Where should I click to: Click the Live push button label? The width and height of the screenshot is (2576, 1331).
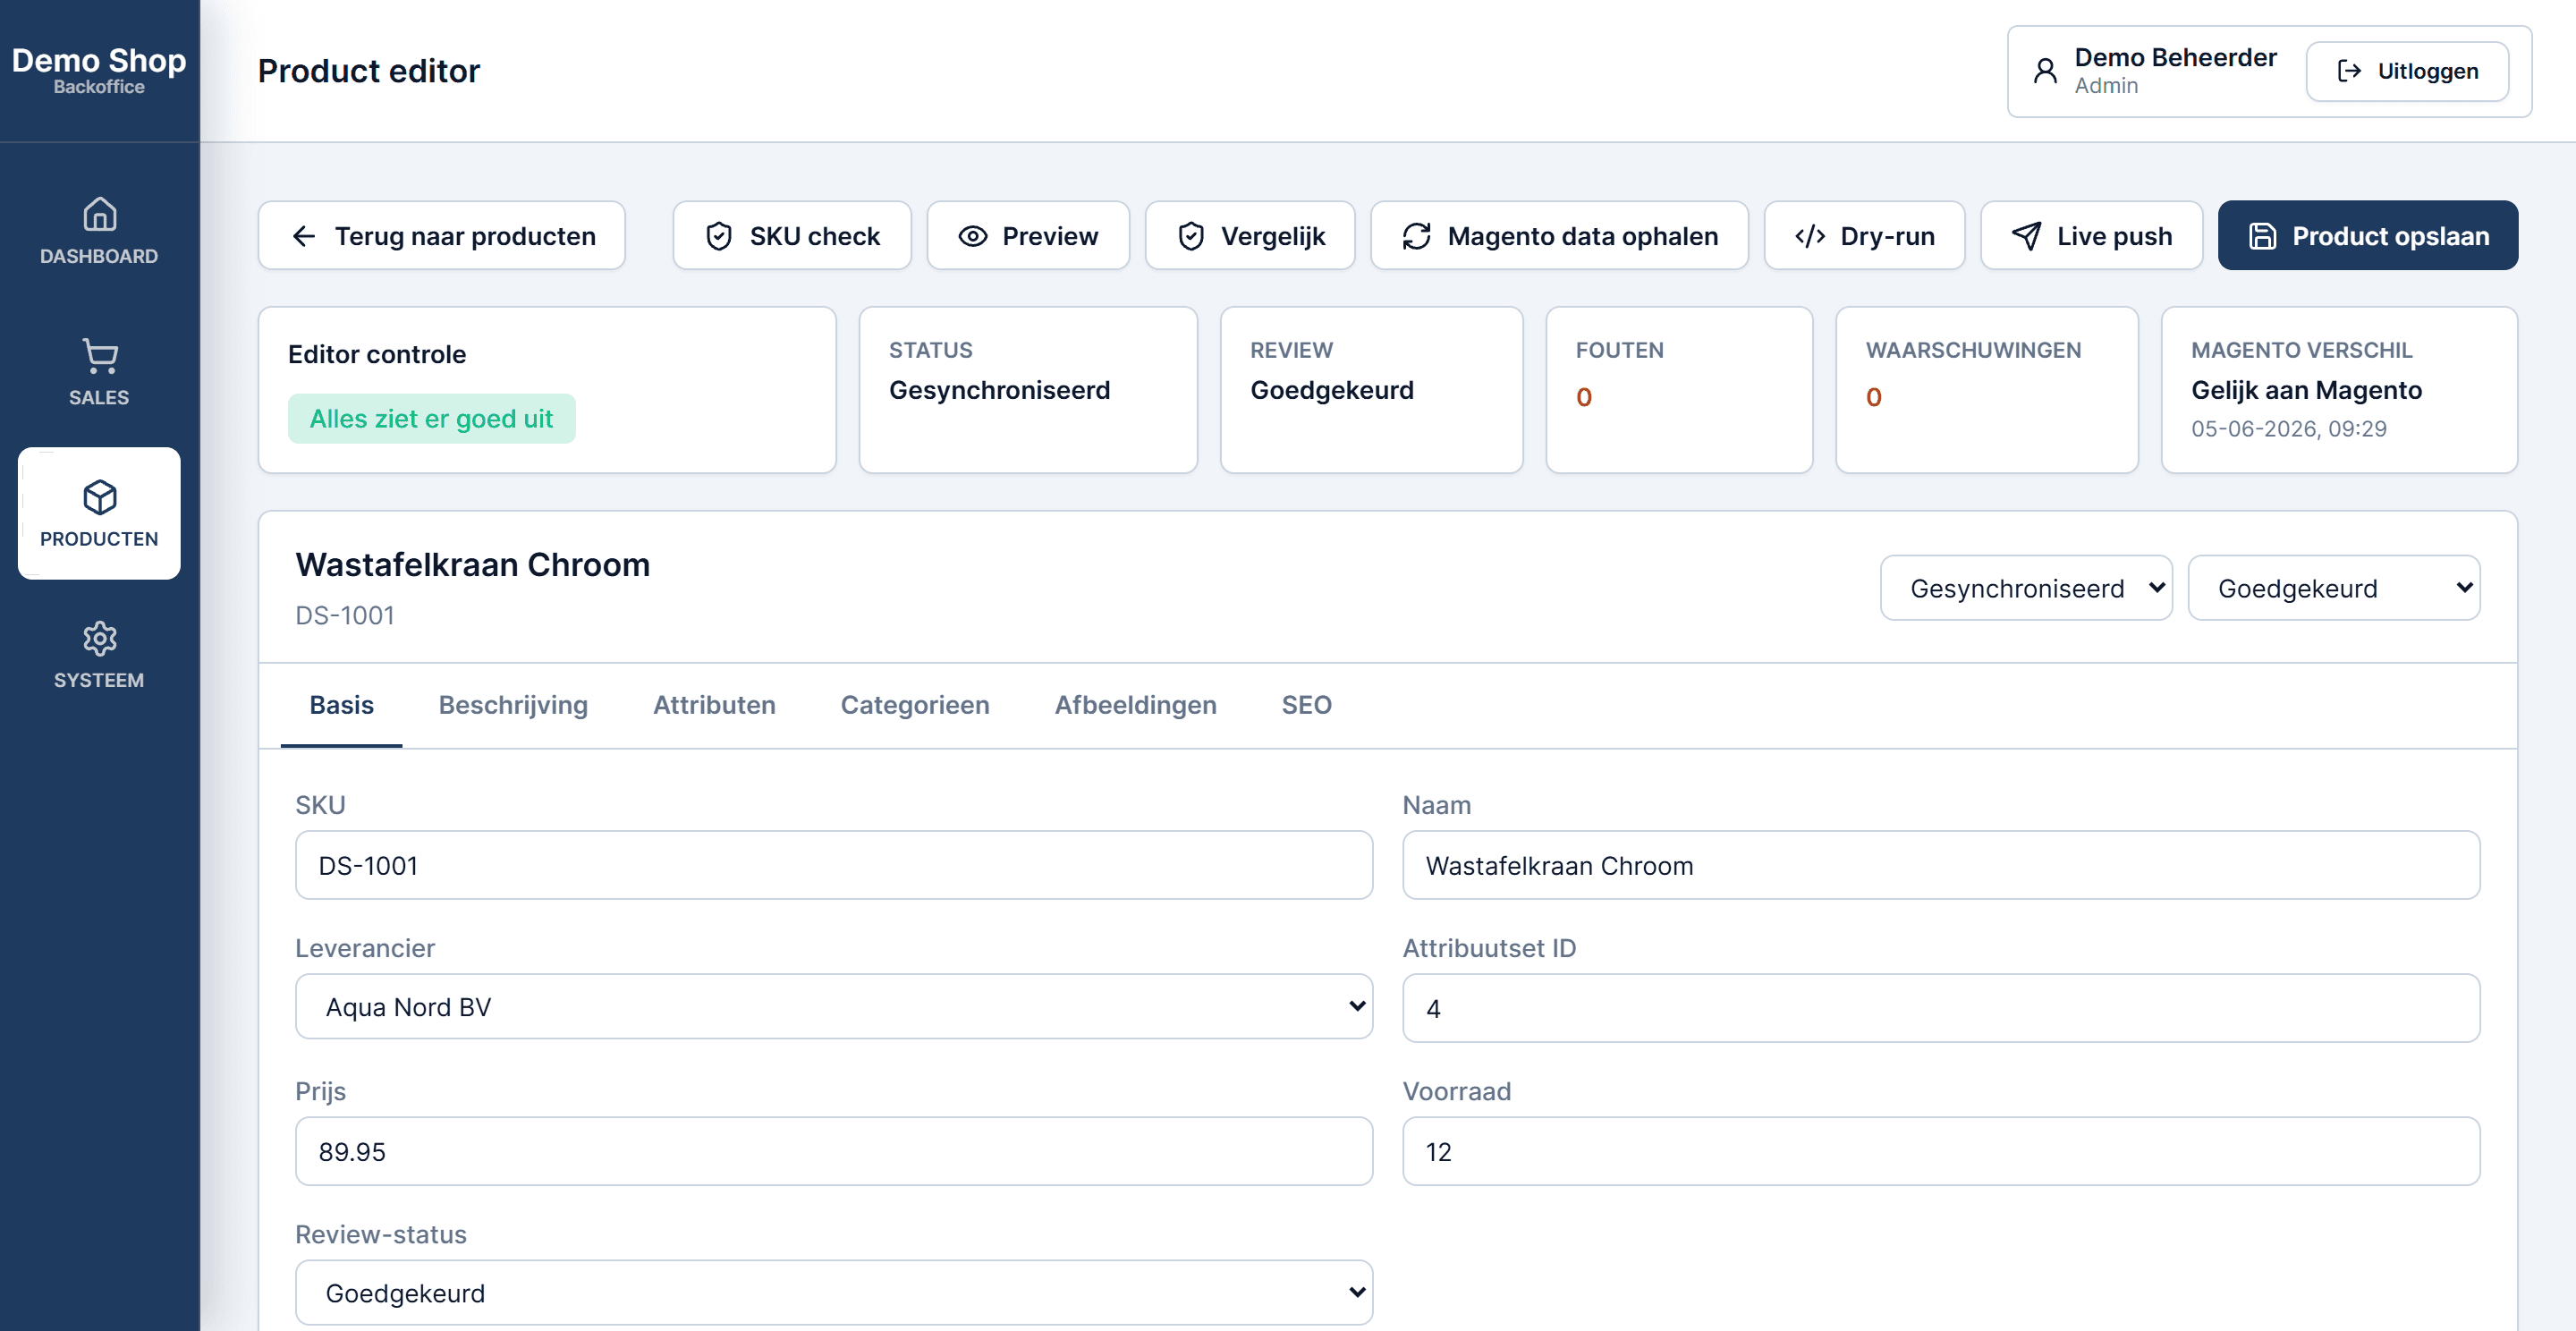tap(2115, 236)
